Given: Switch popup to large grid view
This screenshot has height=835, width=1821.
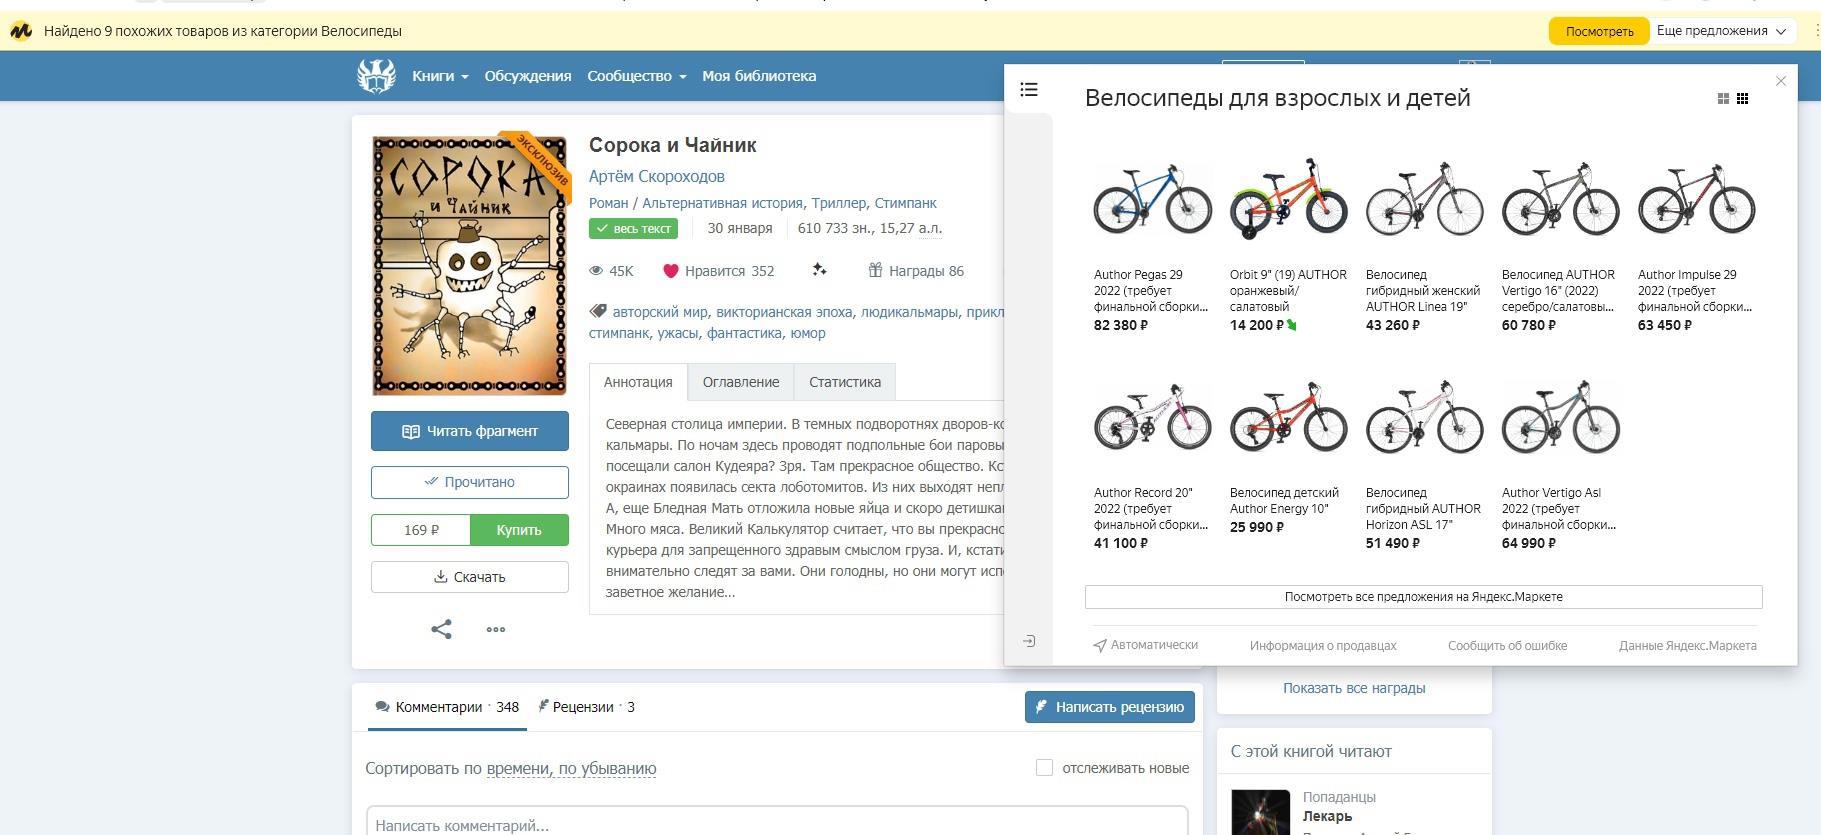Looking at the screenshot, I should 1723,99.
